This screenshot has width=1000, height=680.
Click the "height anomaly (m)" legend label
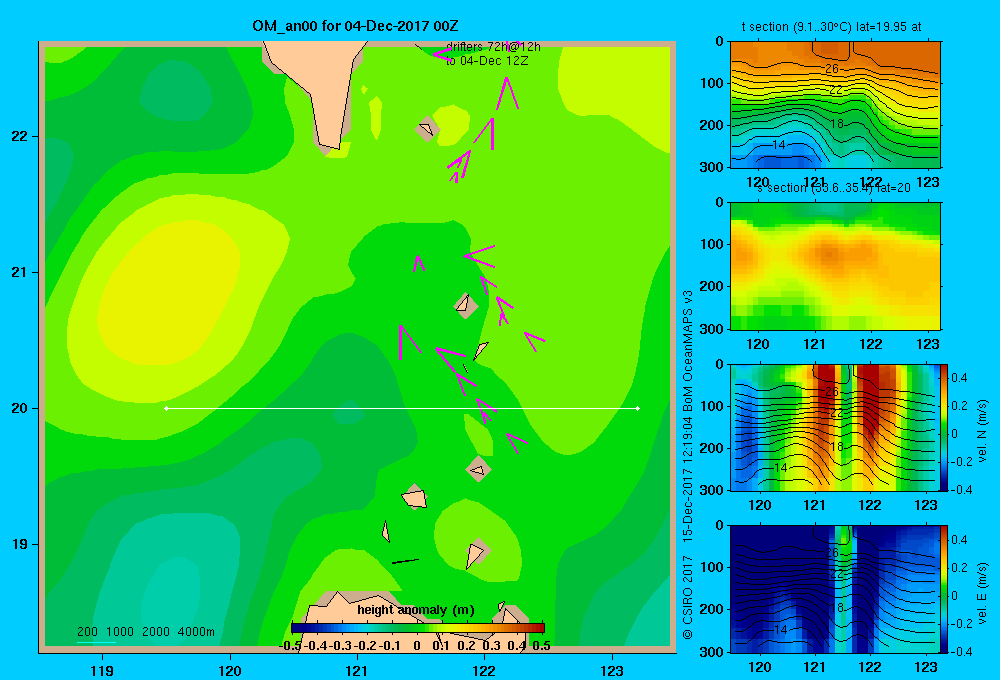tap(416, 610)
